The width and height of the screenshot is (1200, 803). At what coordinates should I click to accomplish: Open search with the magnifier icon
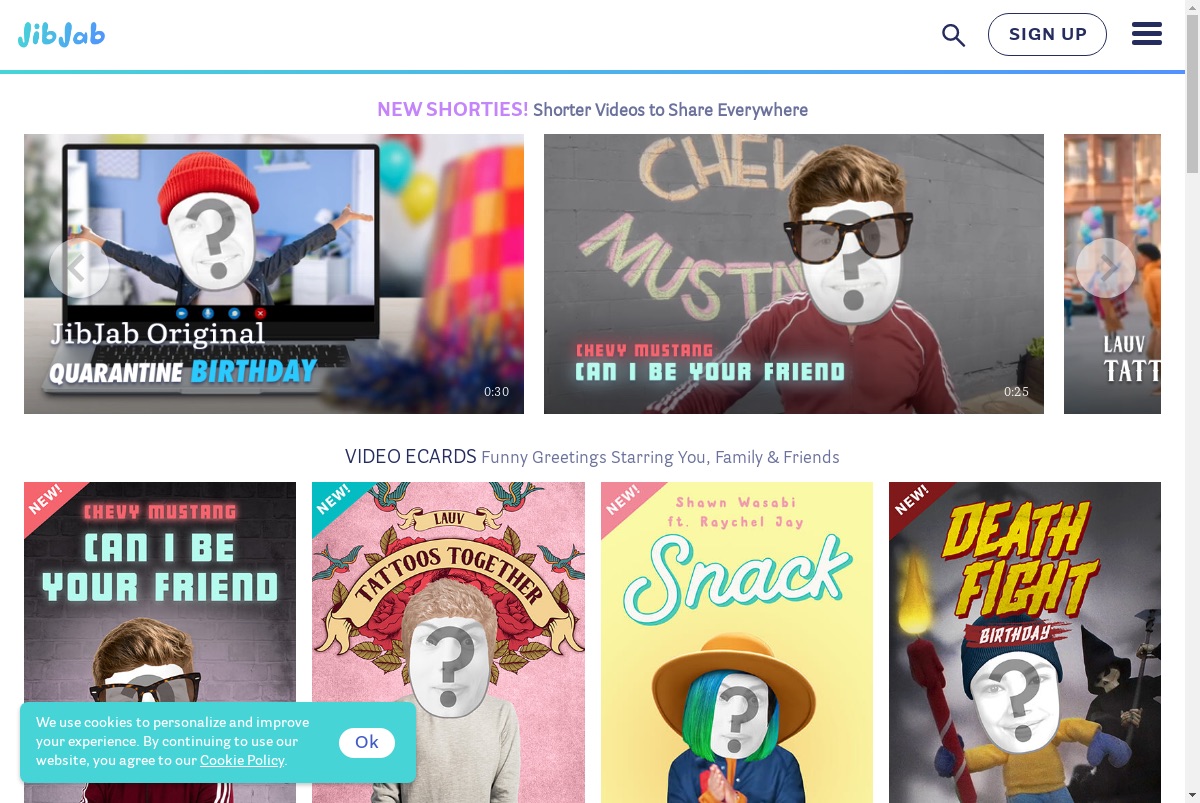click(953, 35)
